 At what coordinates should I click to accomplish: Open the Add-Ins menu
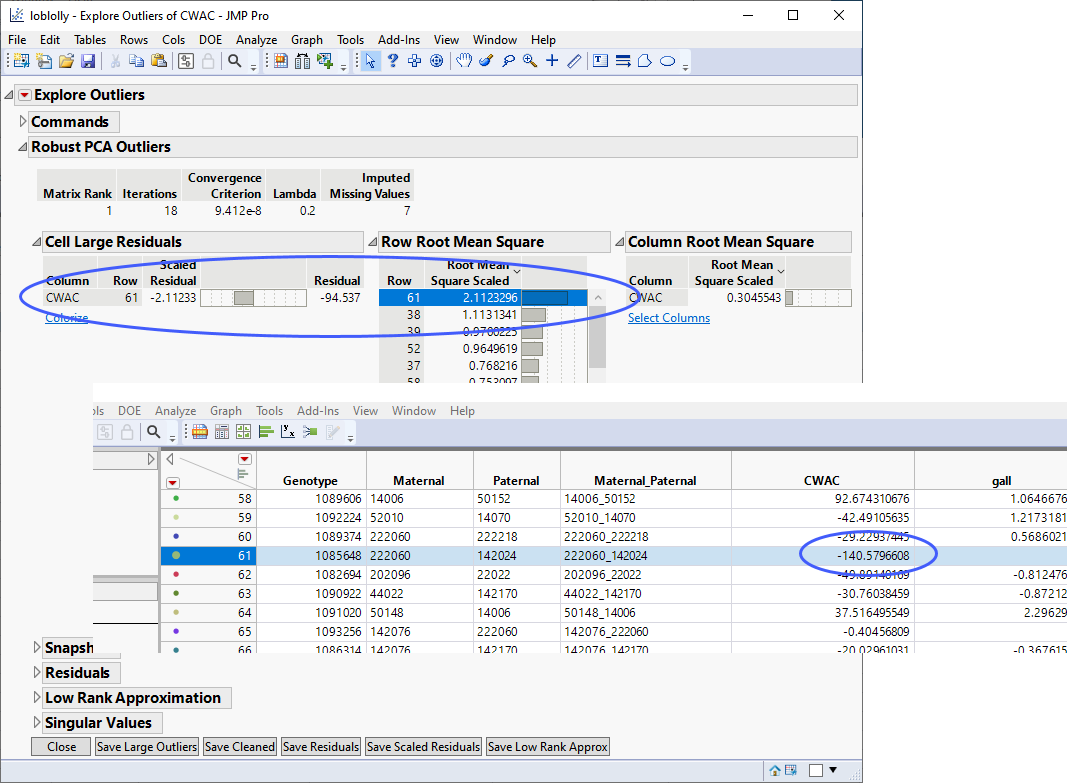tap(398, 40)
